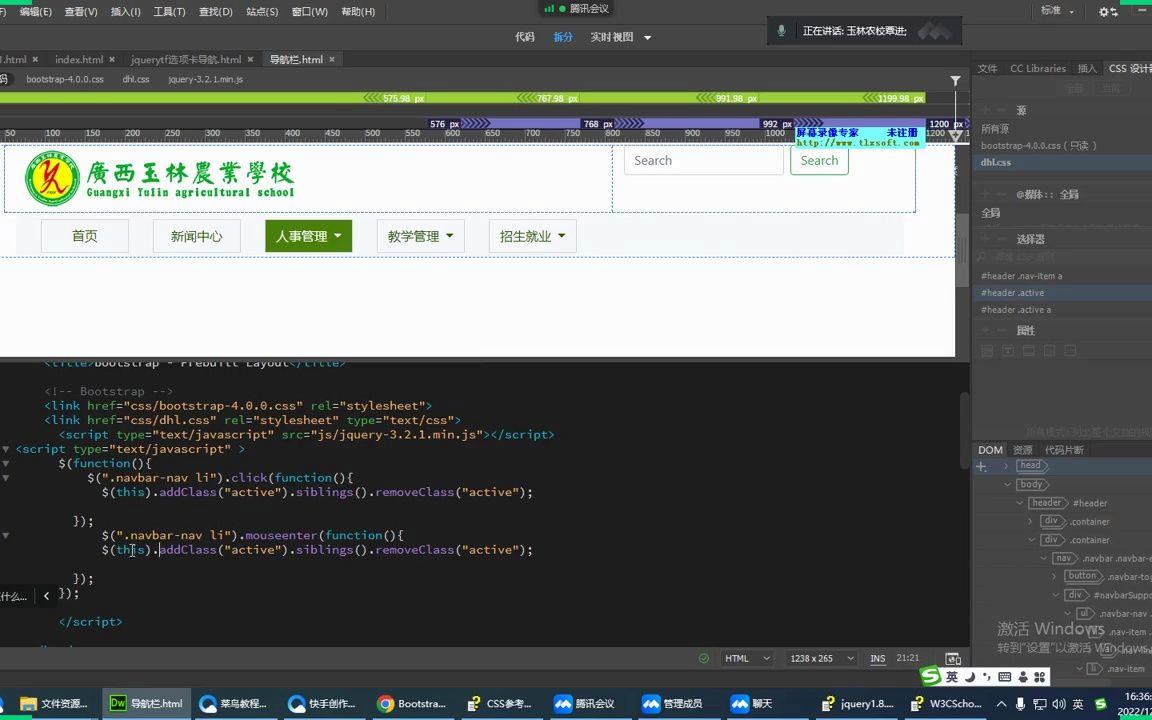Open the 标准 workspace dropdown
The width and height of the screenshot is (1152, 720).
pyautogui.click(x=1057, y=11)
